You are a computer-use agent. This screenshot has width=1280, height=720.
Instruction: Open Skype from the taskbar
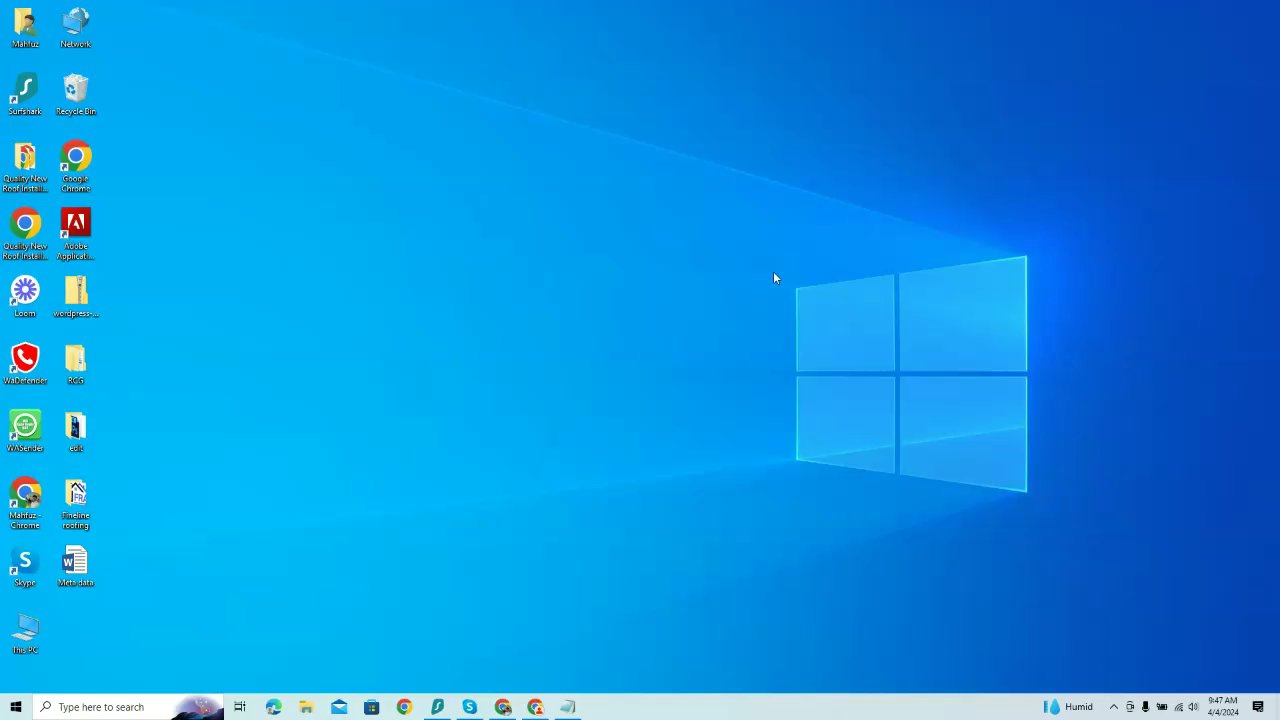(470, 707)
